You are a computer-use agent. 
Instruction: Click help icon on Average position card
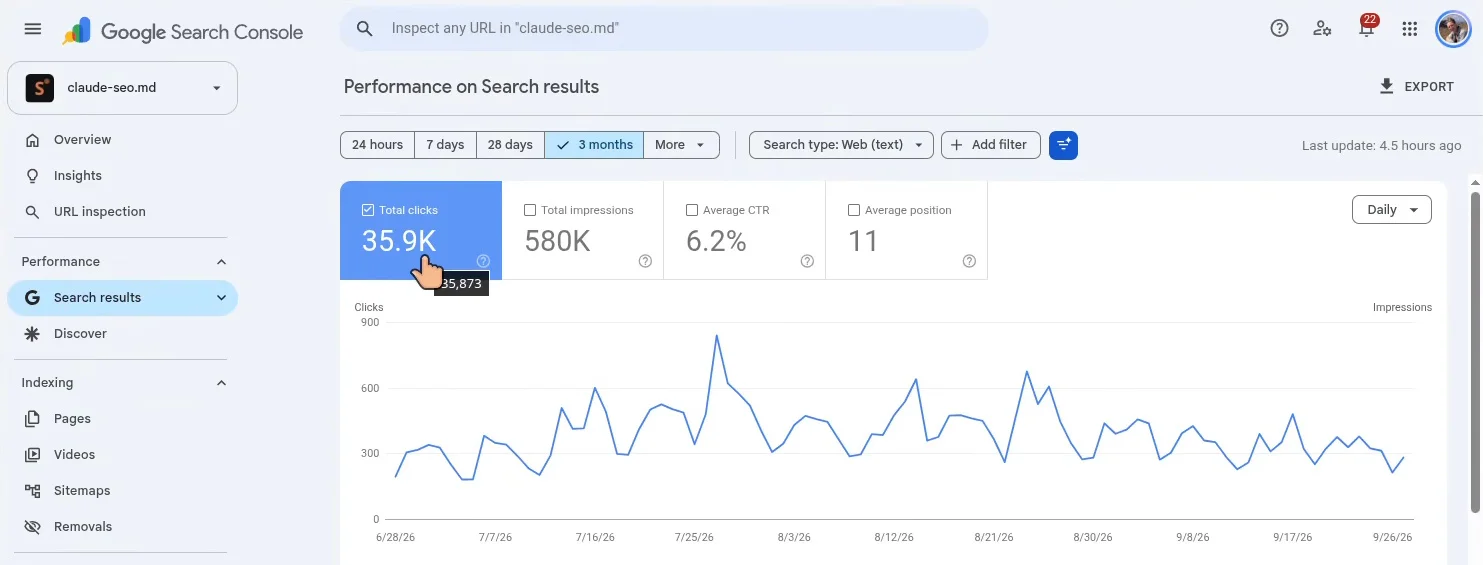[969, 261]
